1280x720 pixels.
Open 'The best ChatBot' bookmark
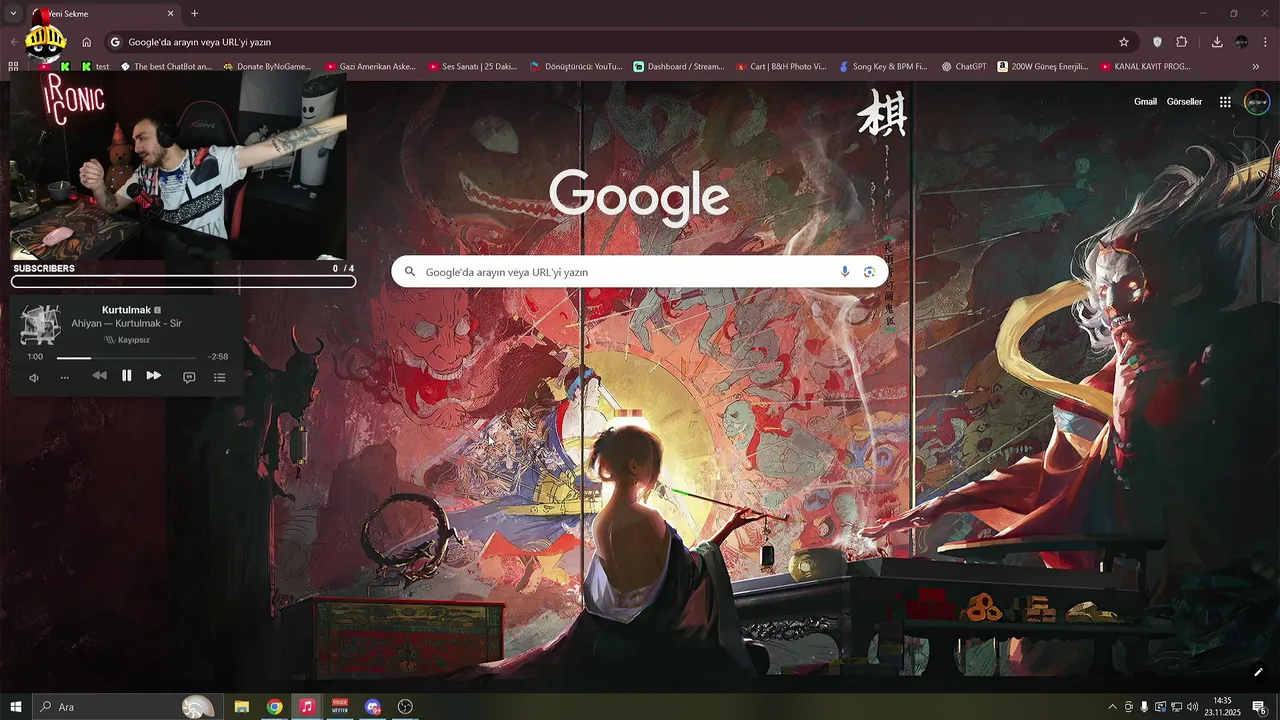tap(166, 67)
